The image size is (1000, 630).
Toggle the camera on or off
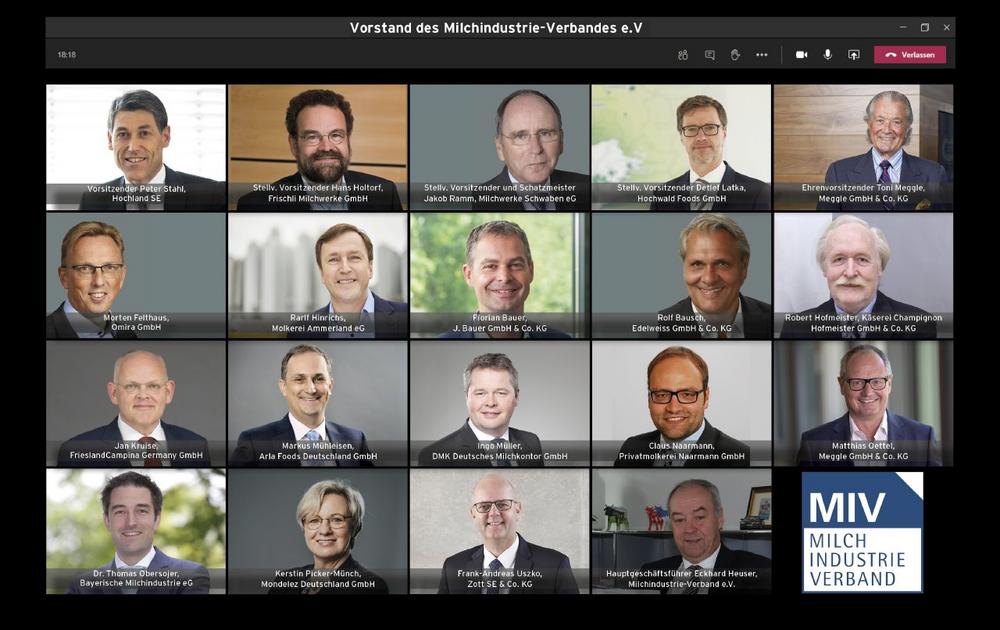[802, 55]
